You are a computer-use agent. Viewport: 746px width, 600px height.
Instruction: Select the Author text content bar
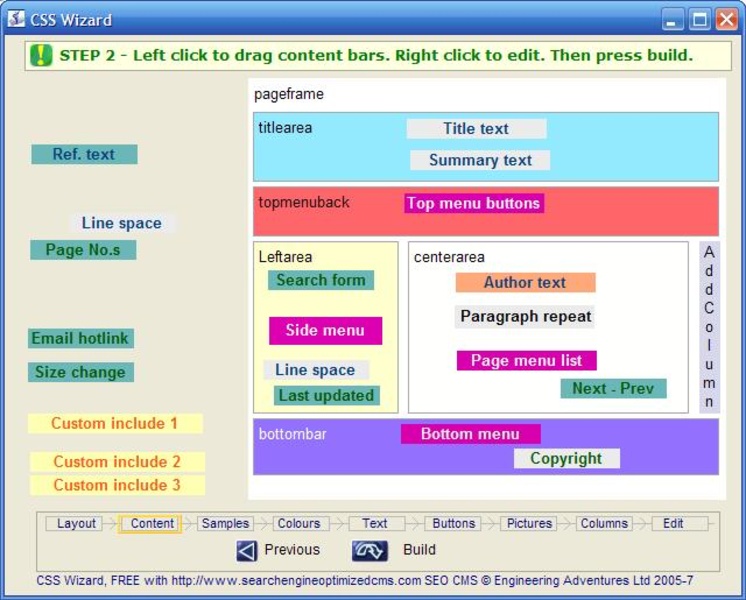point(525,282)
